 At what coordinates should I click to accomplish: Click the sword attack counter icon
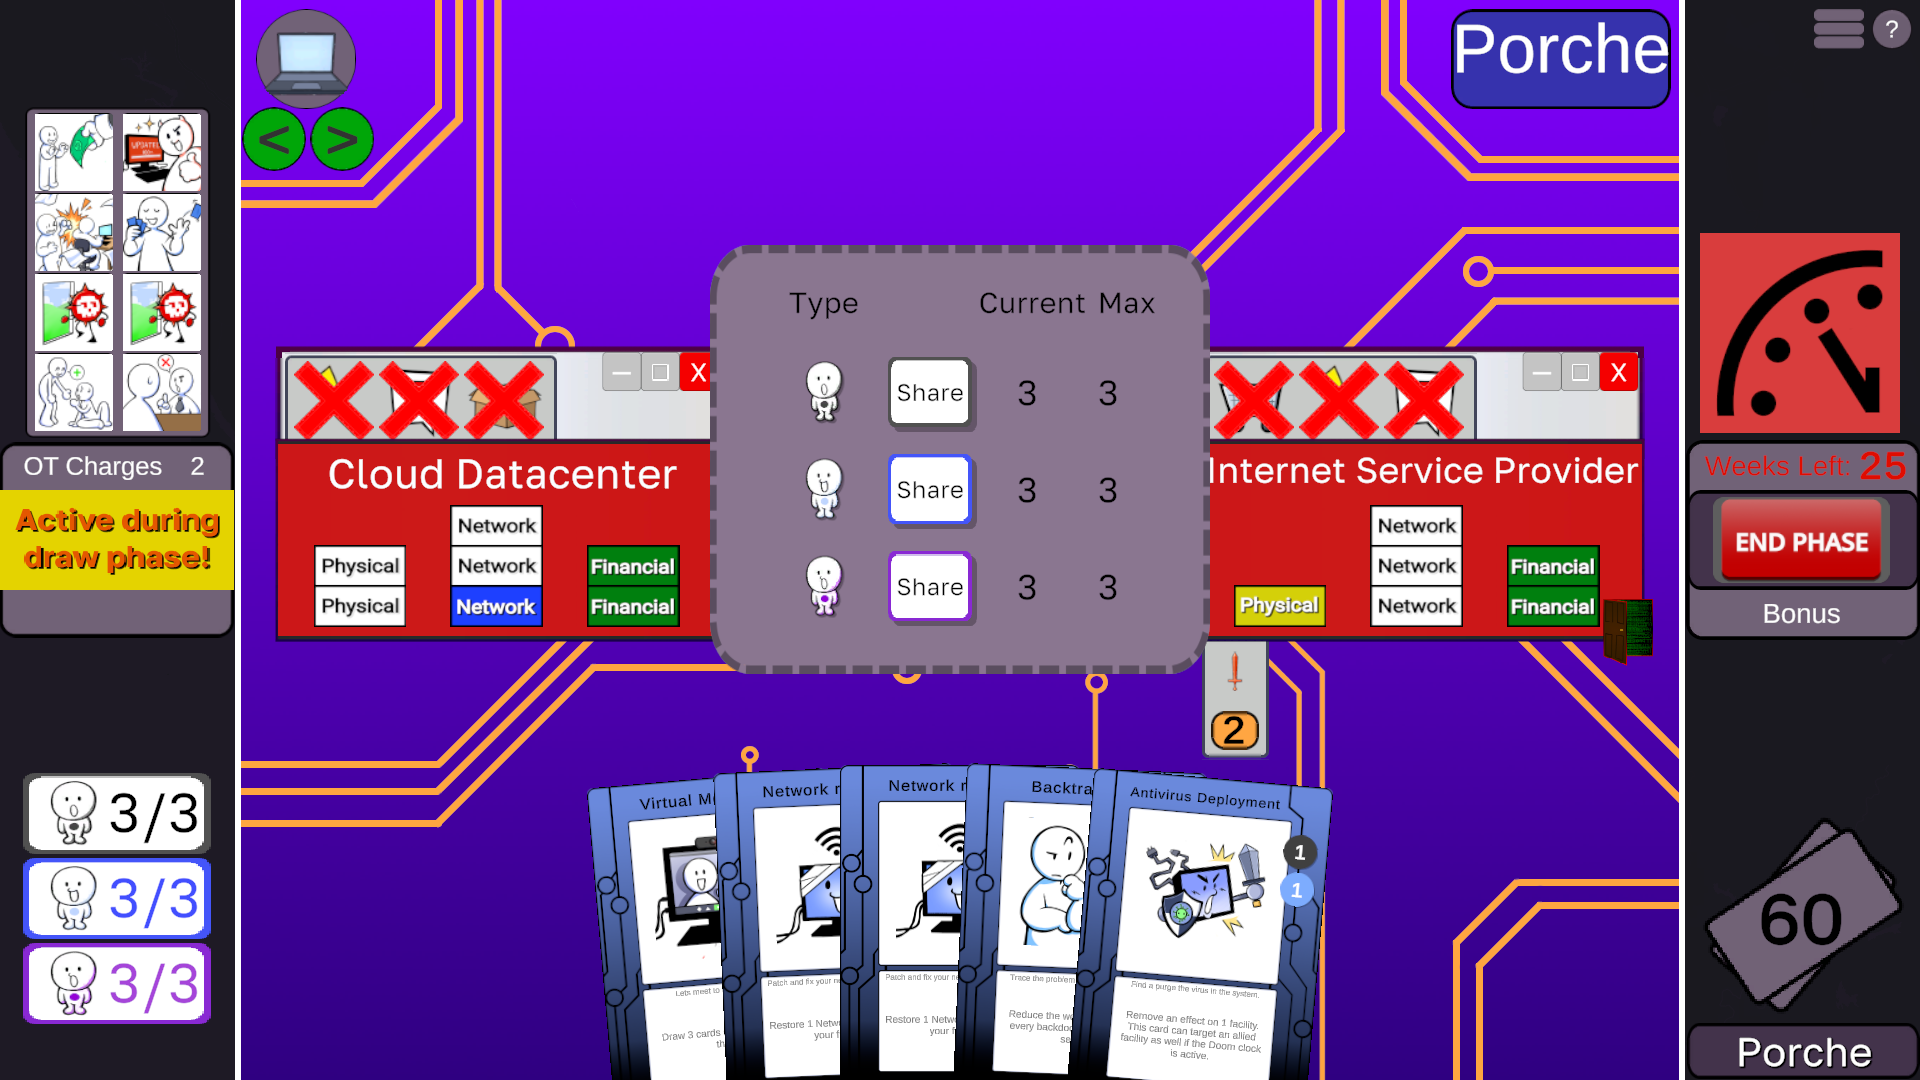[1235, 699]
